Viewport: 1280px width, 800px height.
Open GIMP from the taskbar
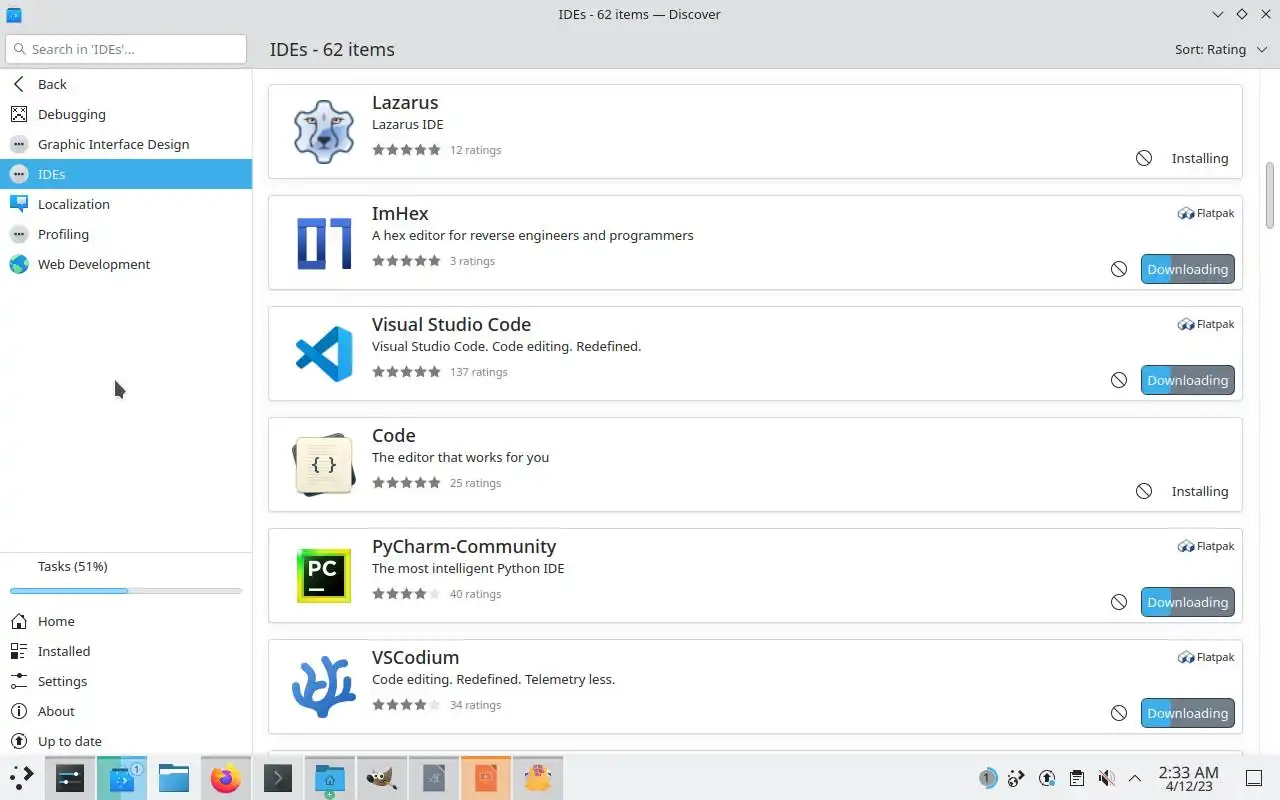[x=382, y=777]
